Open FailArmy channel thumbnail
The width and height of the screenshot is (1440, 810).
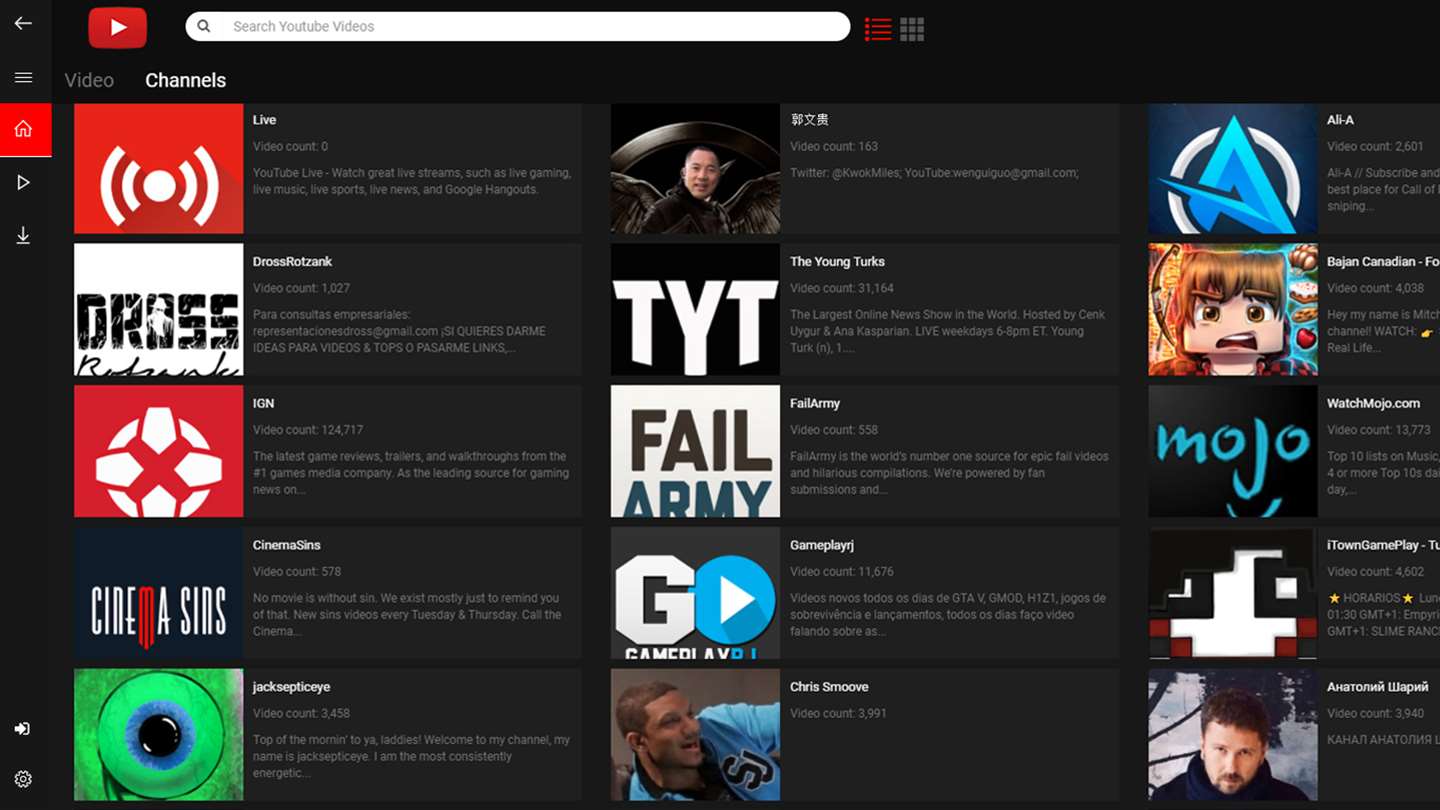695,452
